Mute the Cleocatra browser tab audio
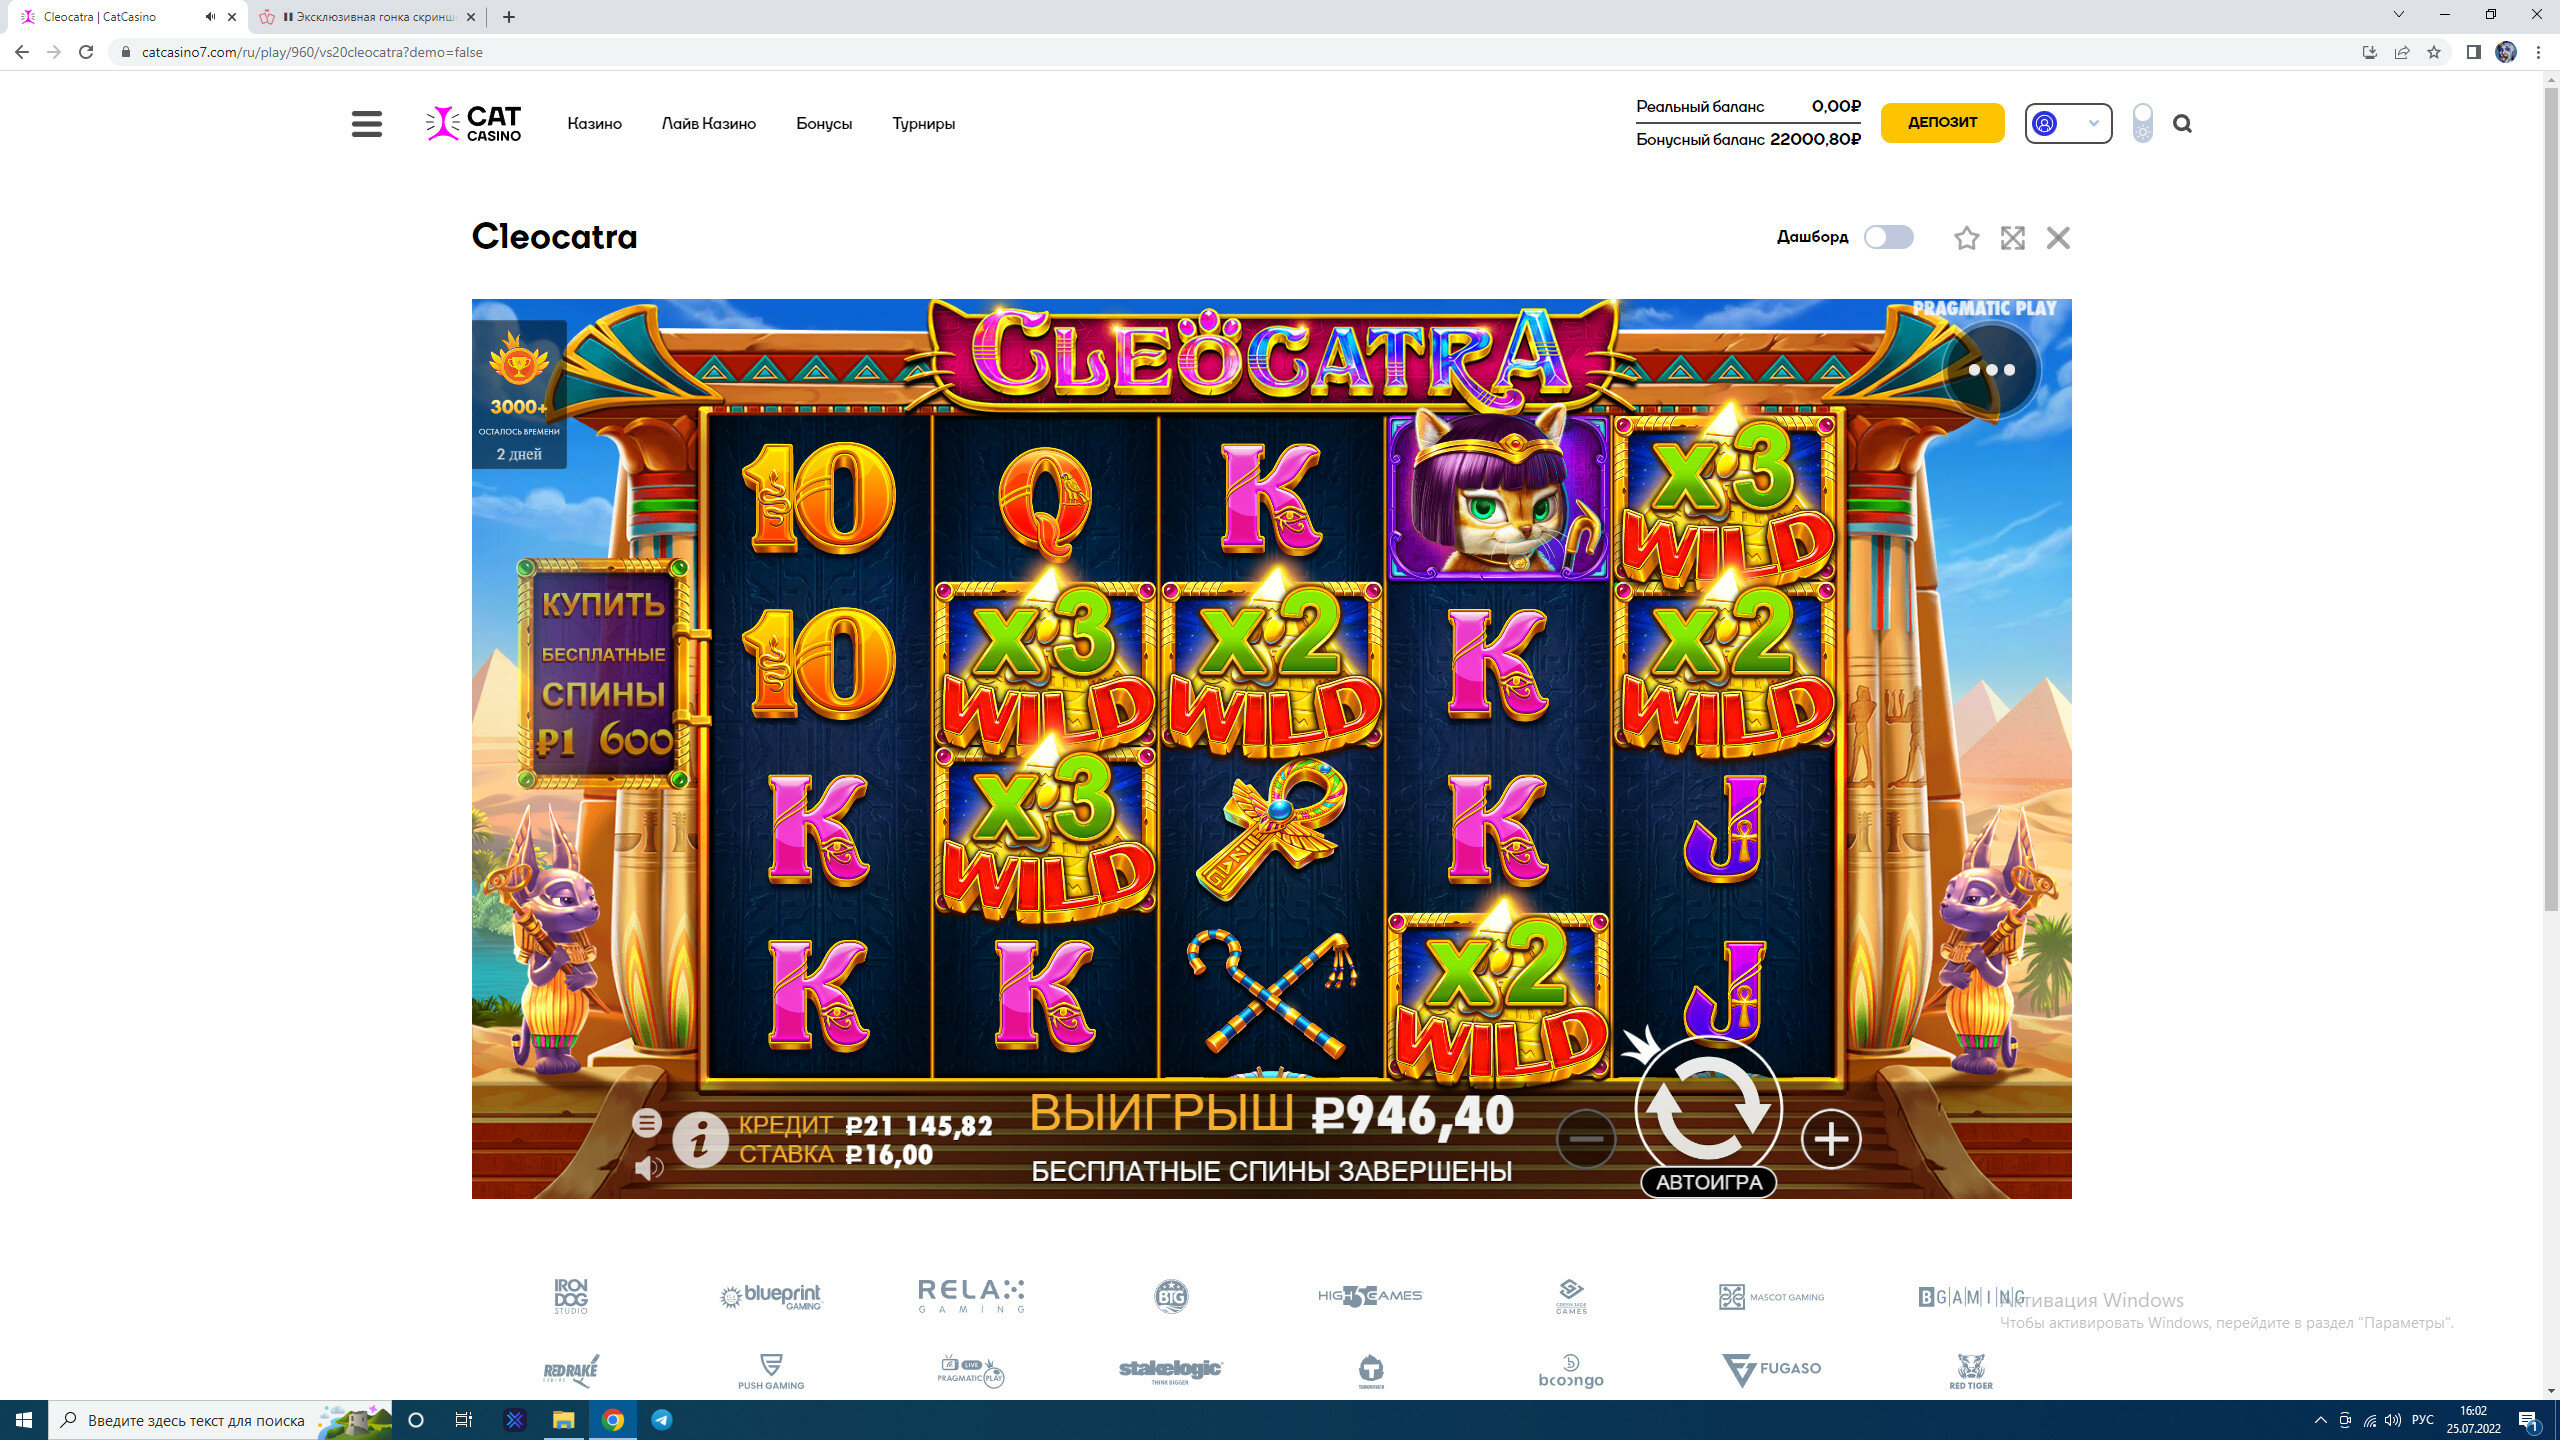 click(210, 17)
